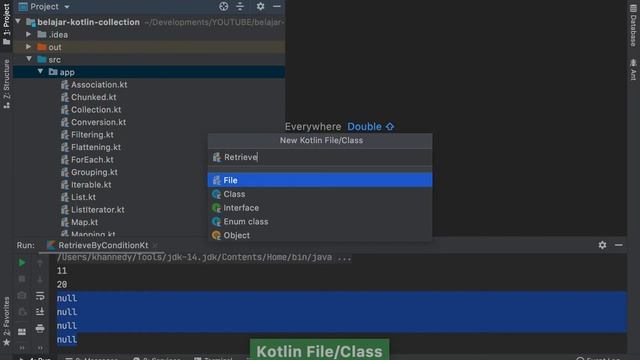Click the Object icon in the popup
The width and height of the screenshot is (640, 360).
216,236
